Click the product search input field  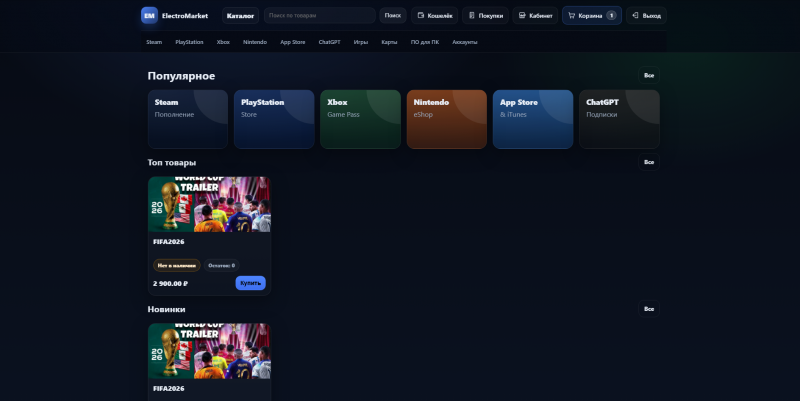[x=320, y=15]
